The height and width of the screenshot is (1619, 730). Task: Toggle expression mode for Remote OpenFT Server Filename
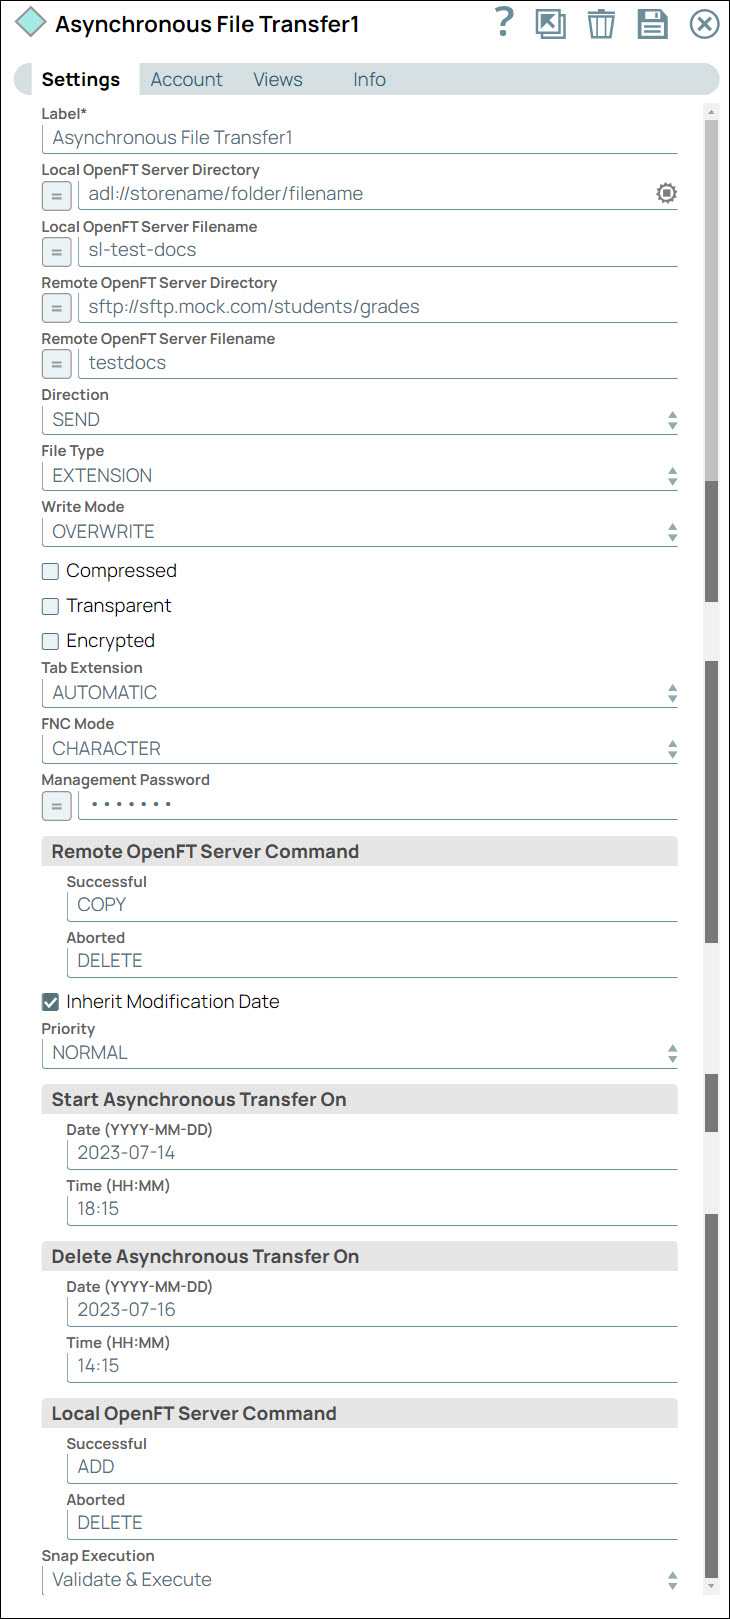coord(57,364)
